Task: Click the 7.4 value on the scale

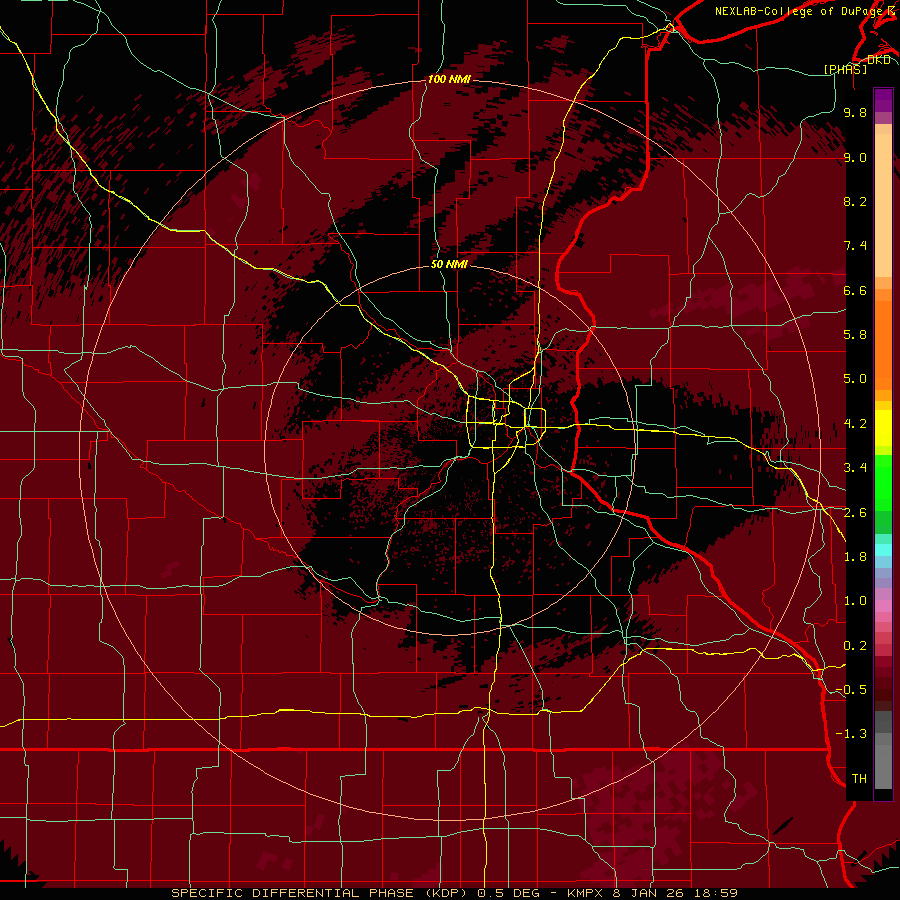Action: tap(855, 246)
